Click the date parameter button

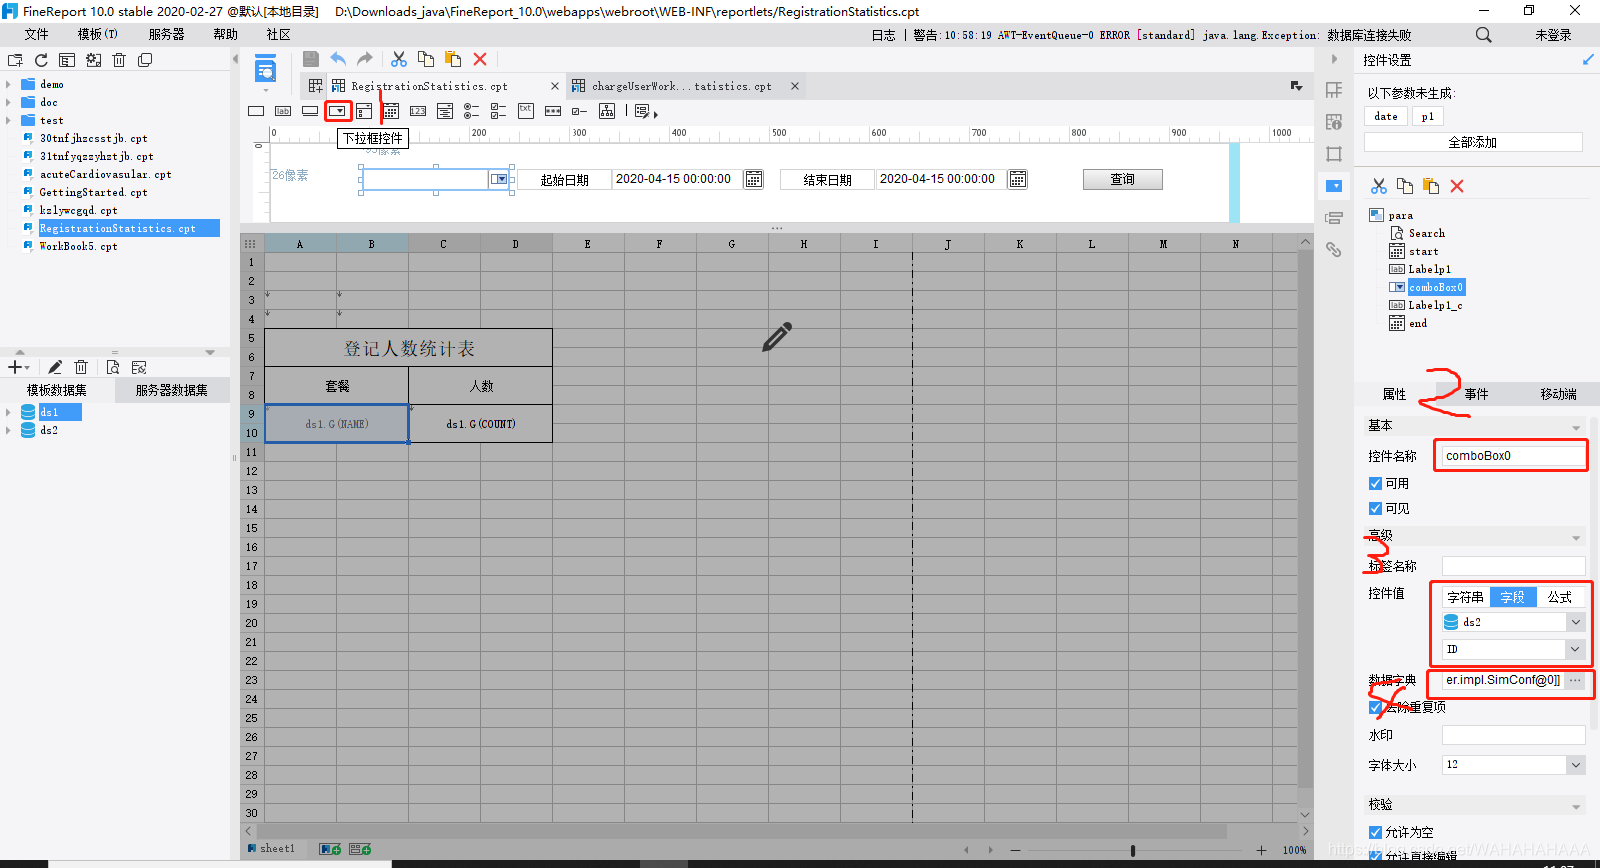click(1386, 117)
